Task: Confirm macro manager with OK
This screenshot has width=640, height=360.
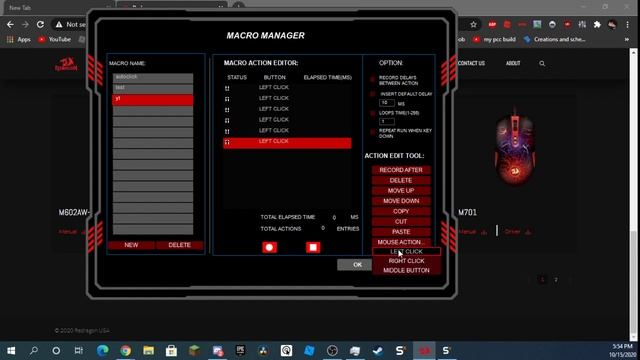Action: pos(355,264)
